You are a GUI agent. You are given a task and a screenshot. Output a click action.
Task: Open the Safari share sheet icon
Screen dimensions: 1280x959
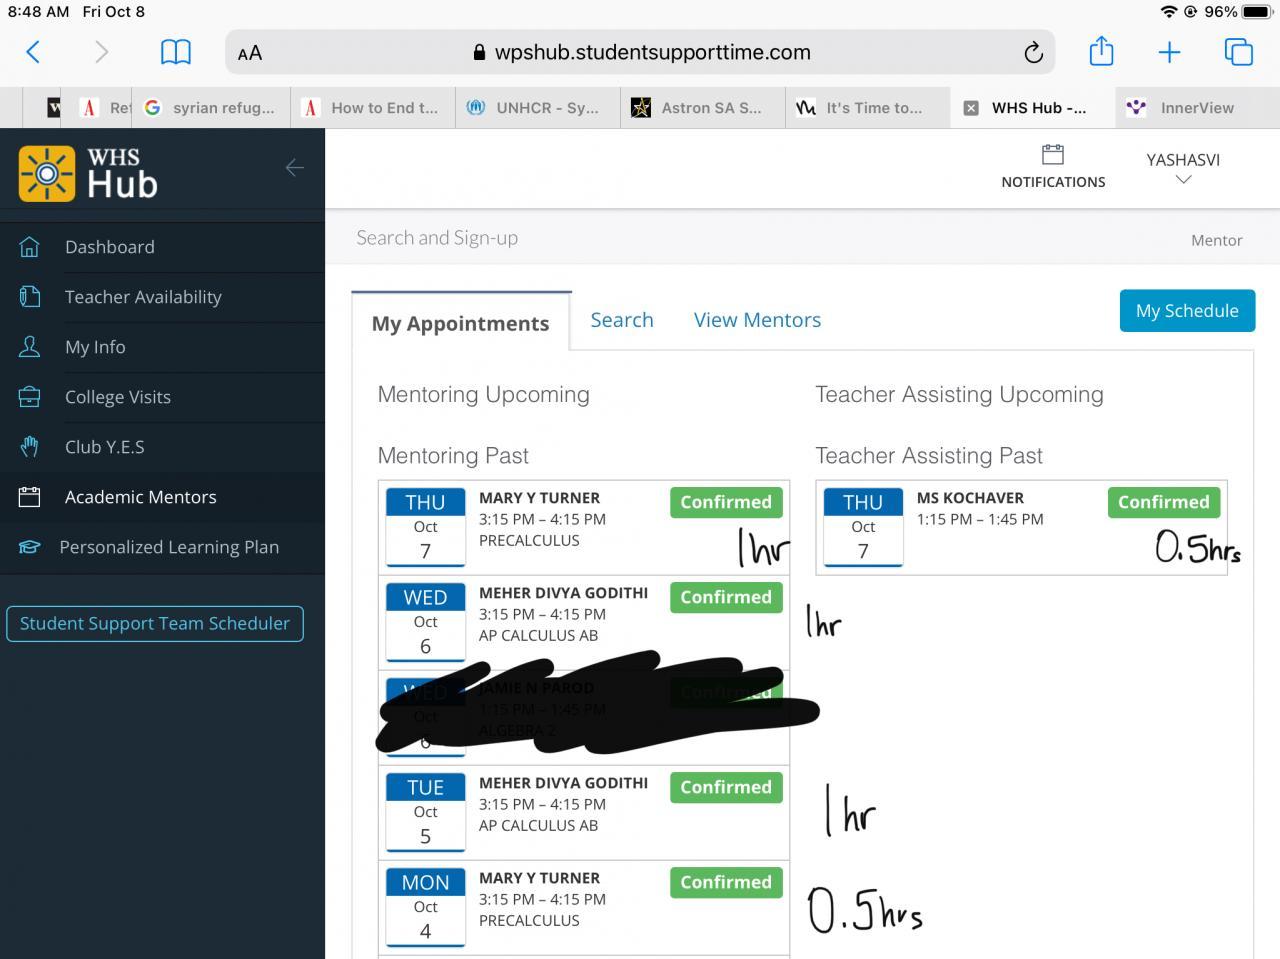pos(1101,51)
